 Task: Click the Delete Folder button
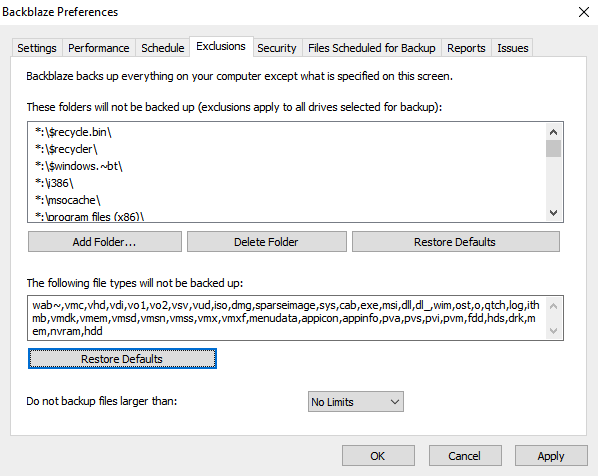coord(267,242)
